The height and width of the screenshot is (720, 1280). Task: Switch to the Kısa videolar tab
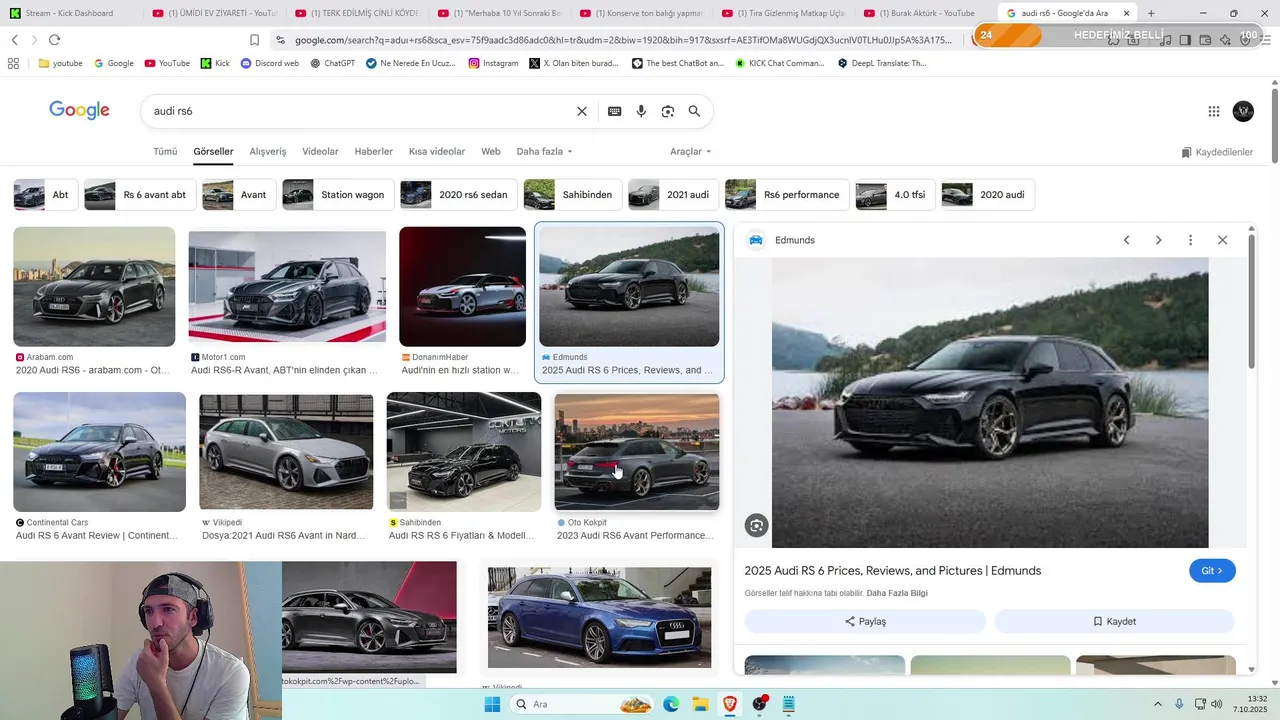[437, 151]
